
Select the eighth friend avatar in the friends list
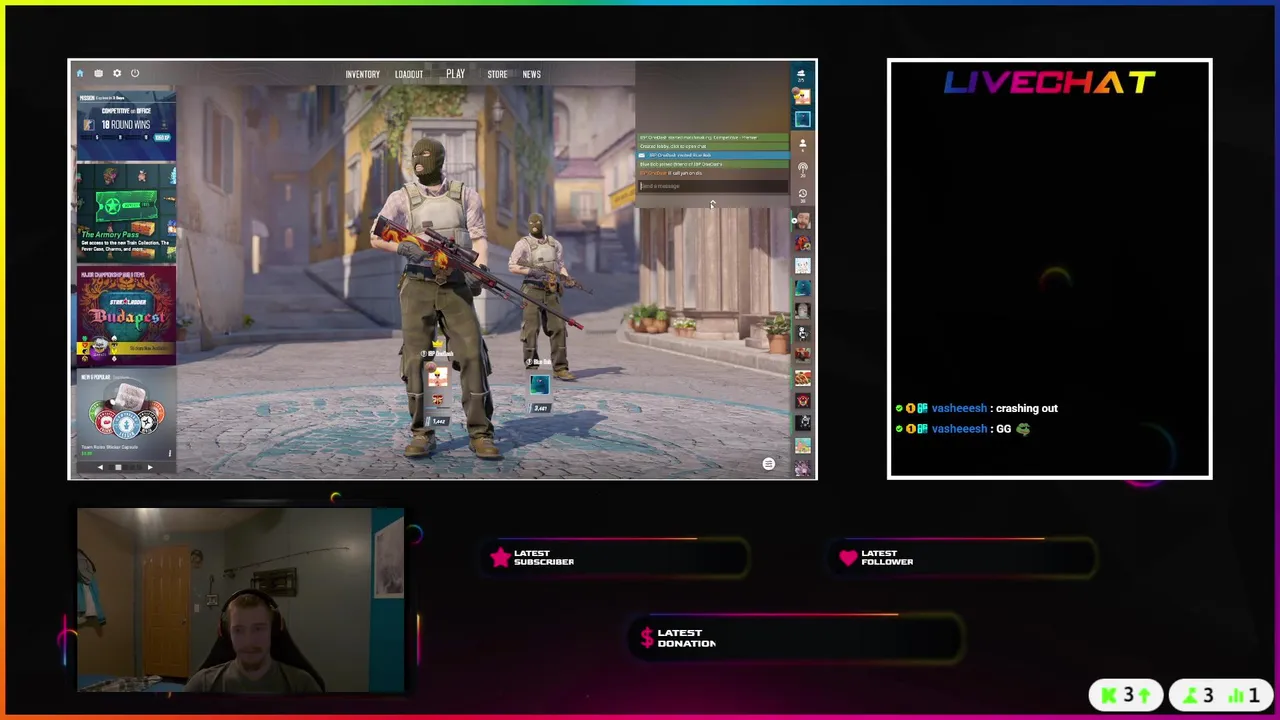tap(803, 378)
